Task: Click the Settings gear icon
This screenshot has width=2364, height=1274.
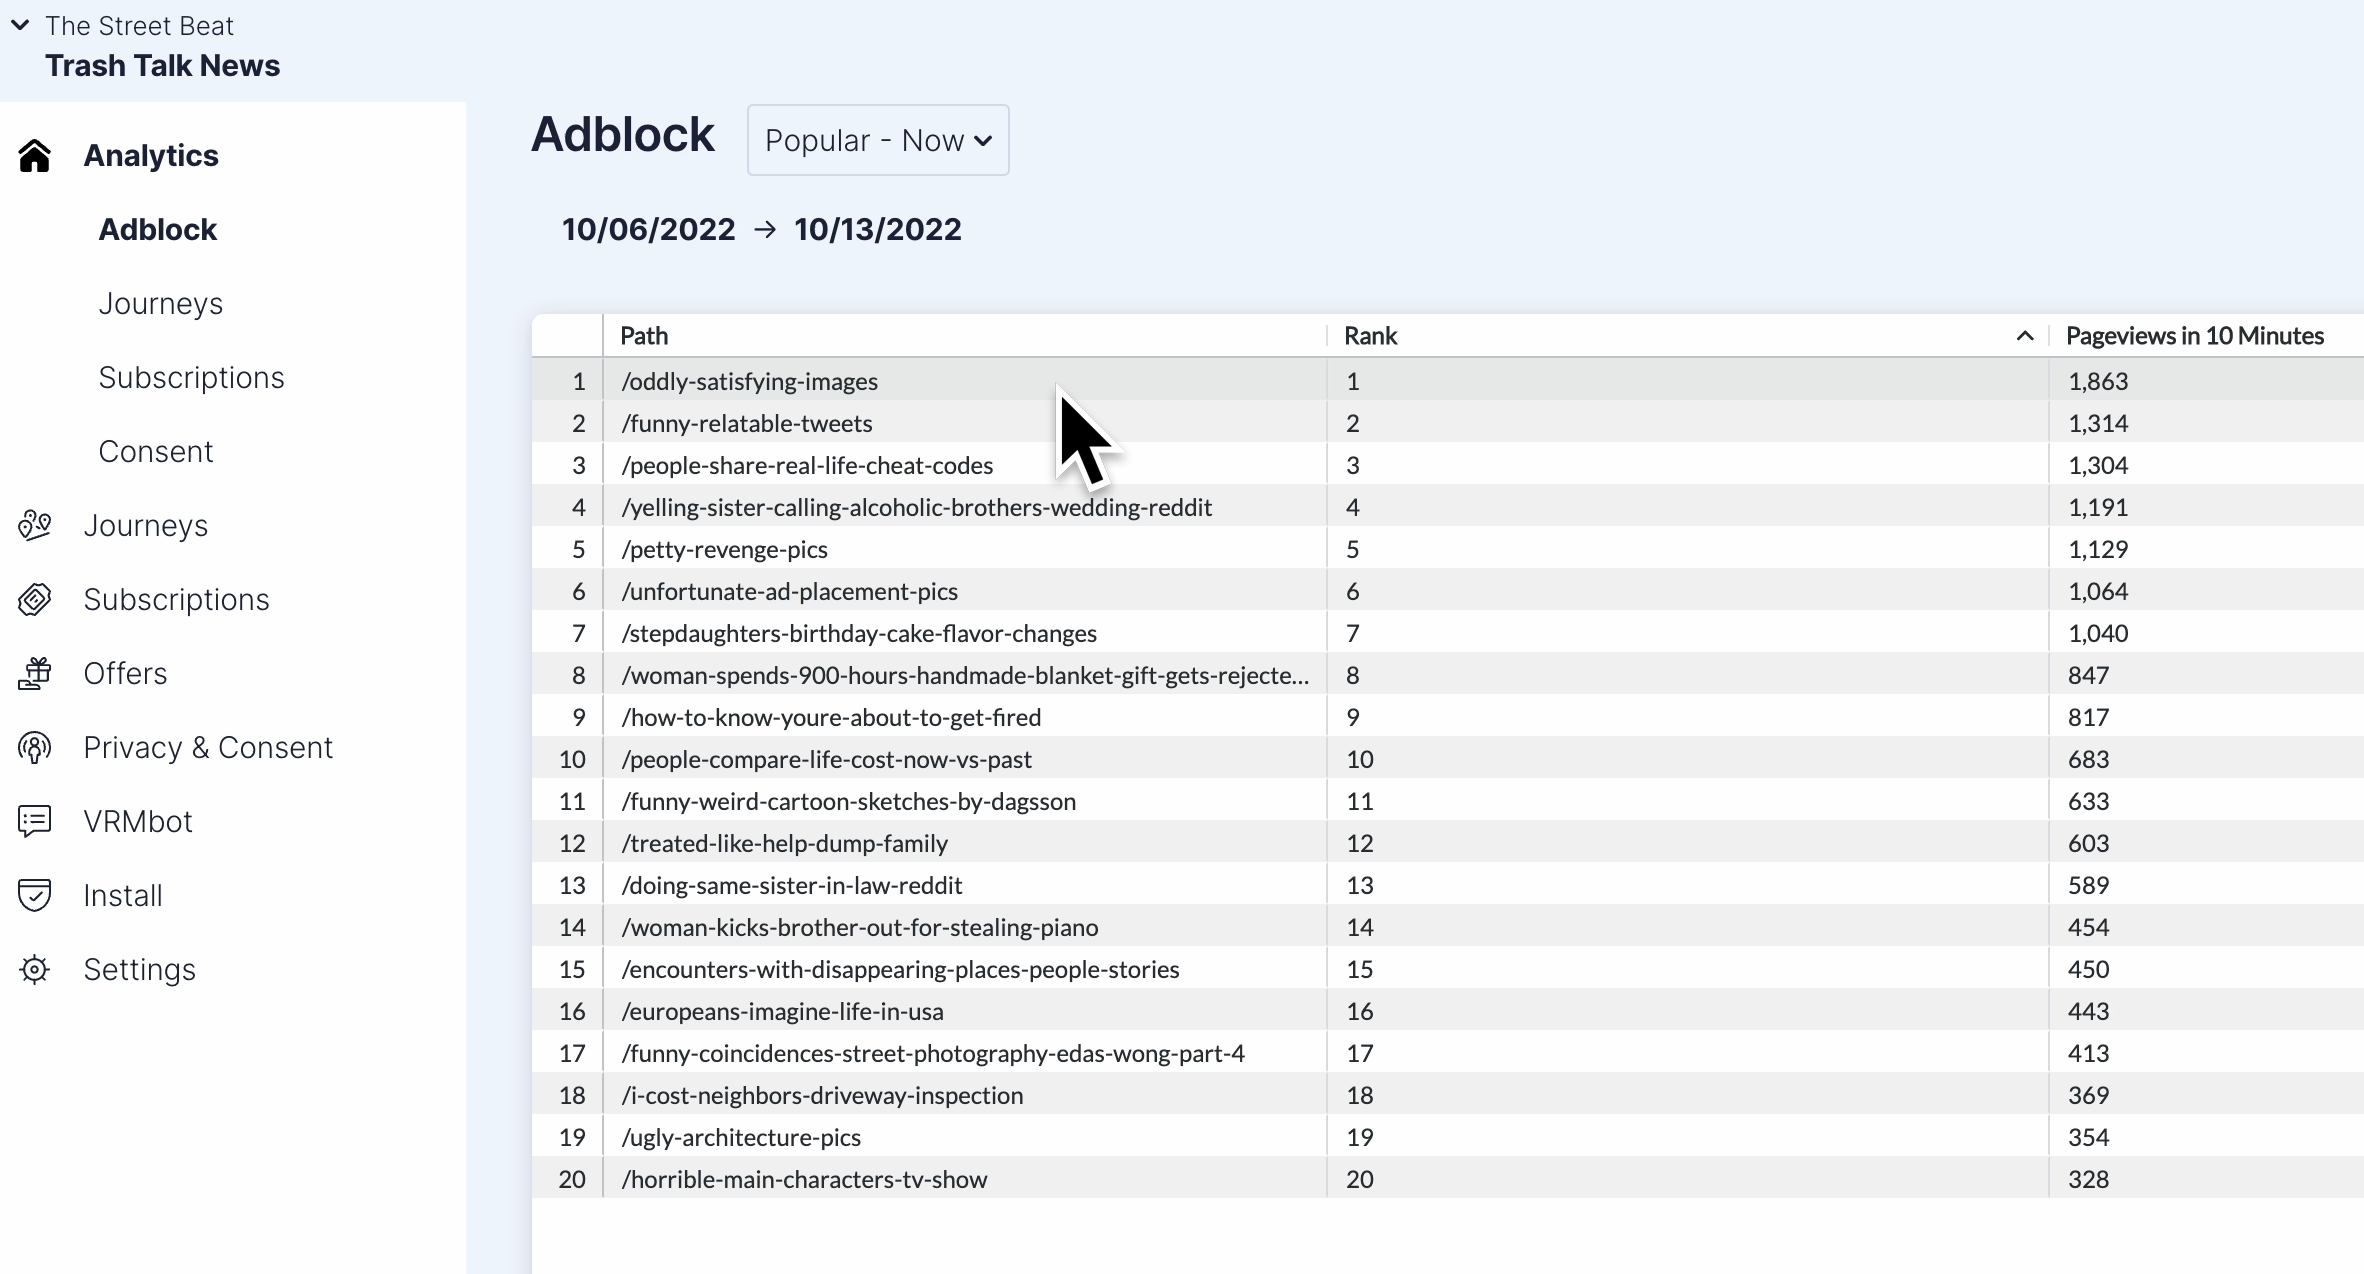Action: 35,970
